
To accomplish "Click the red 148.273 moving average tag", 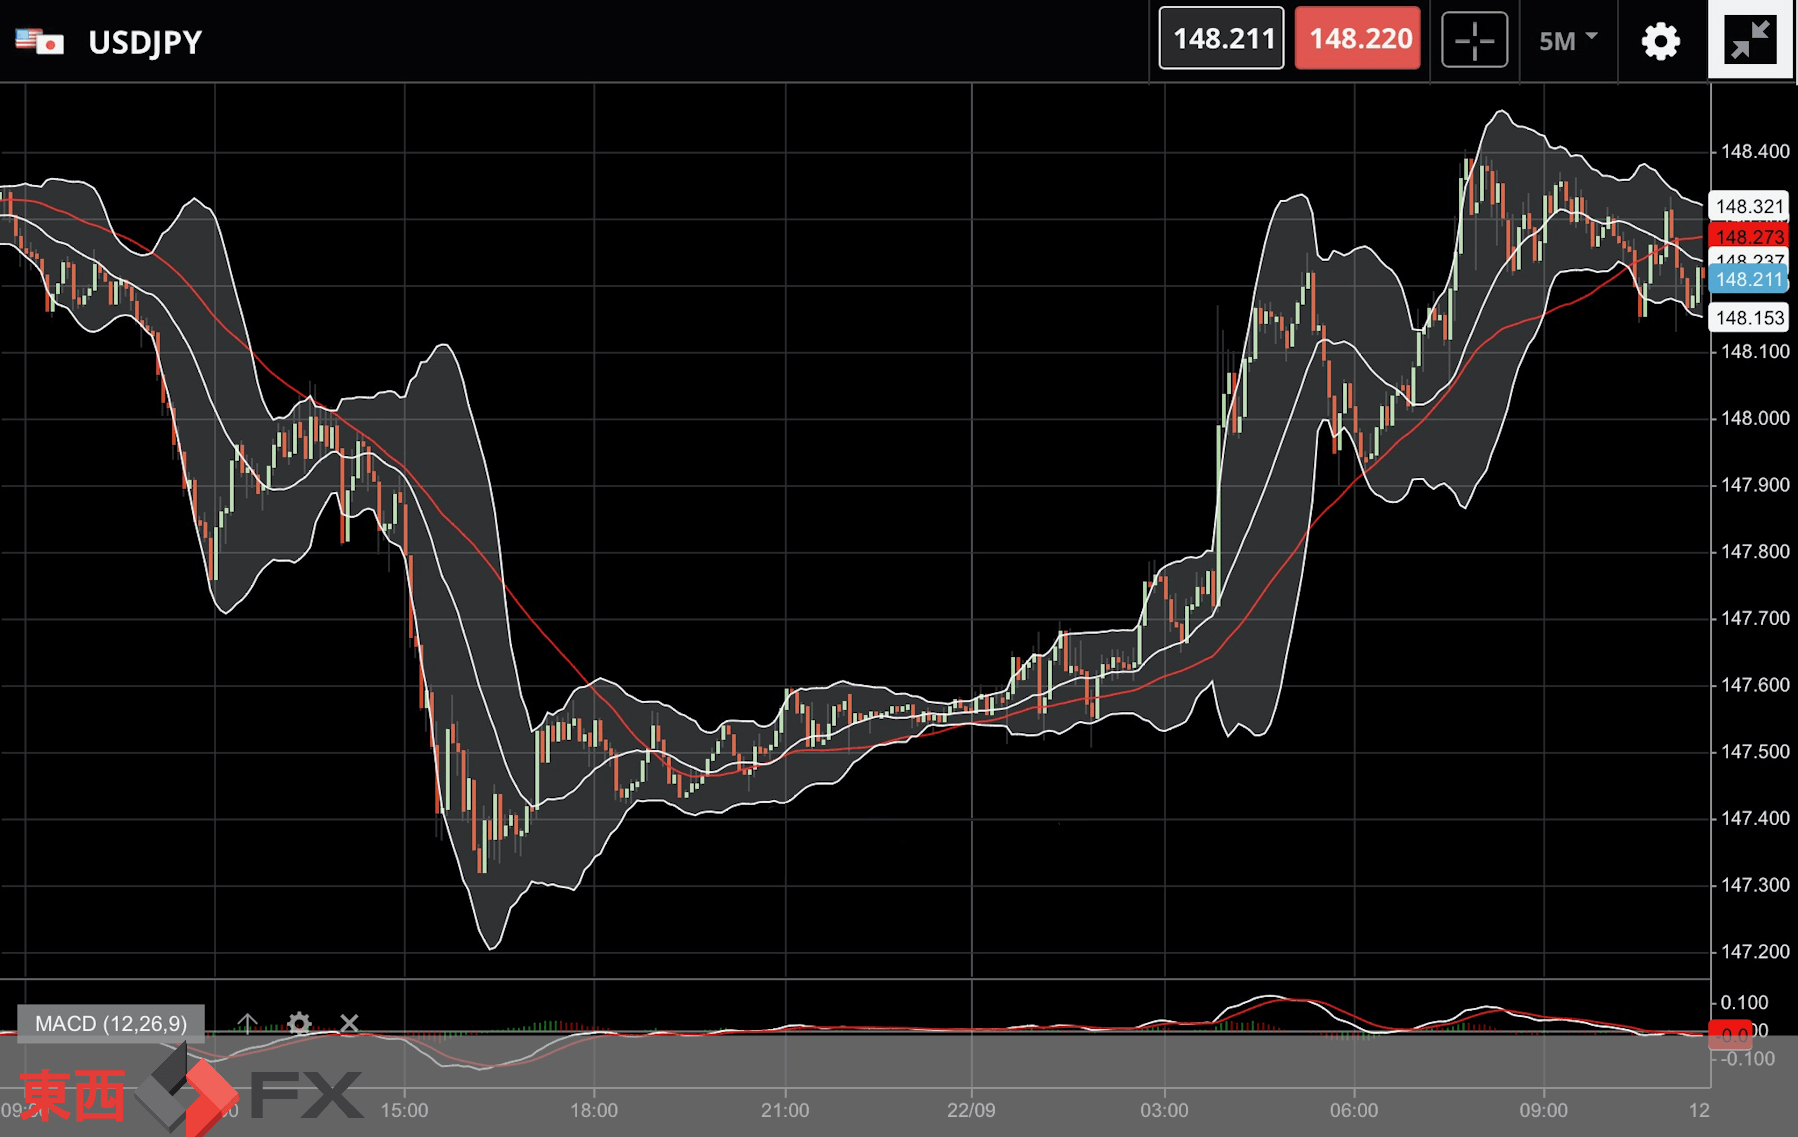I will point(1748,237).
